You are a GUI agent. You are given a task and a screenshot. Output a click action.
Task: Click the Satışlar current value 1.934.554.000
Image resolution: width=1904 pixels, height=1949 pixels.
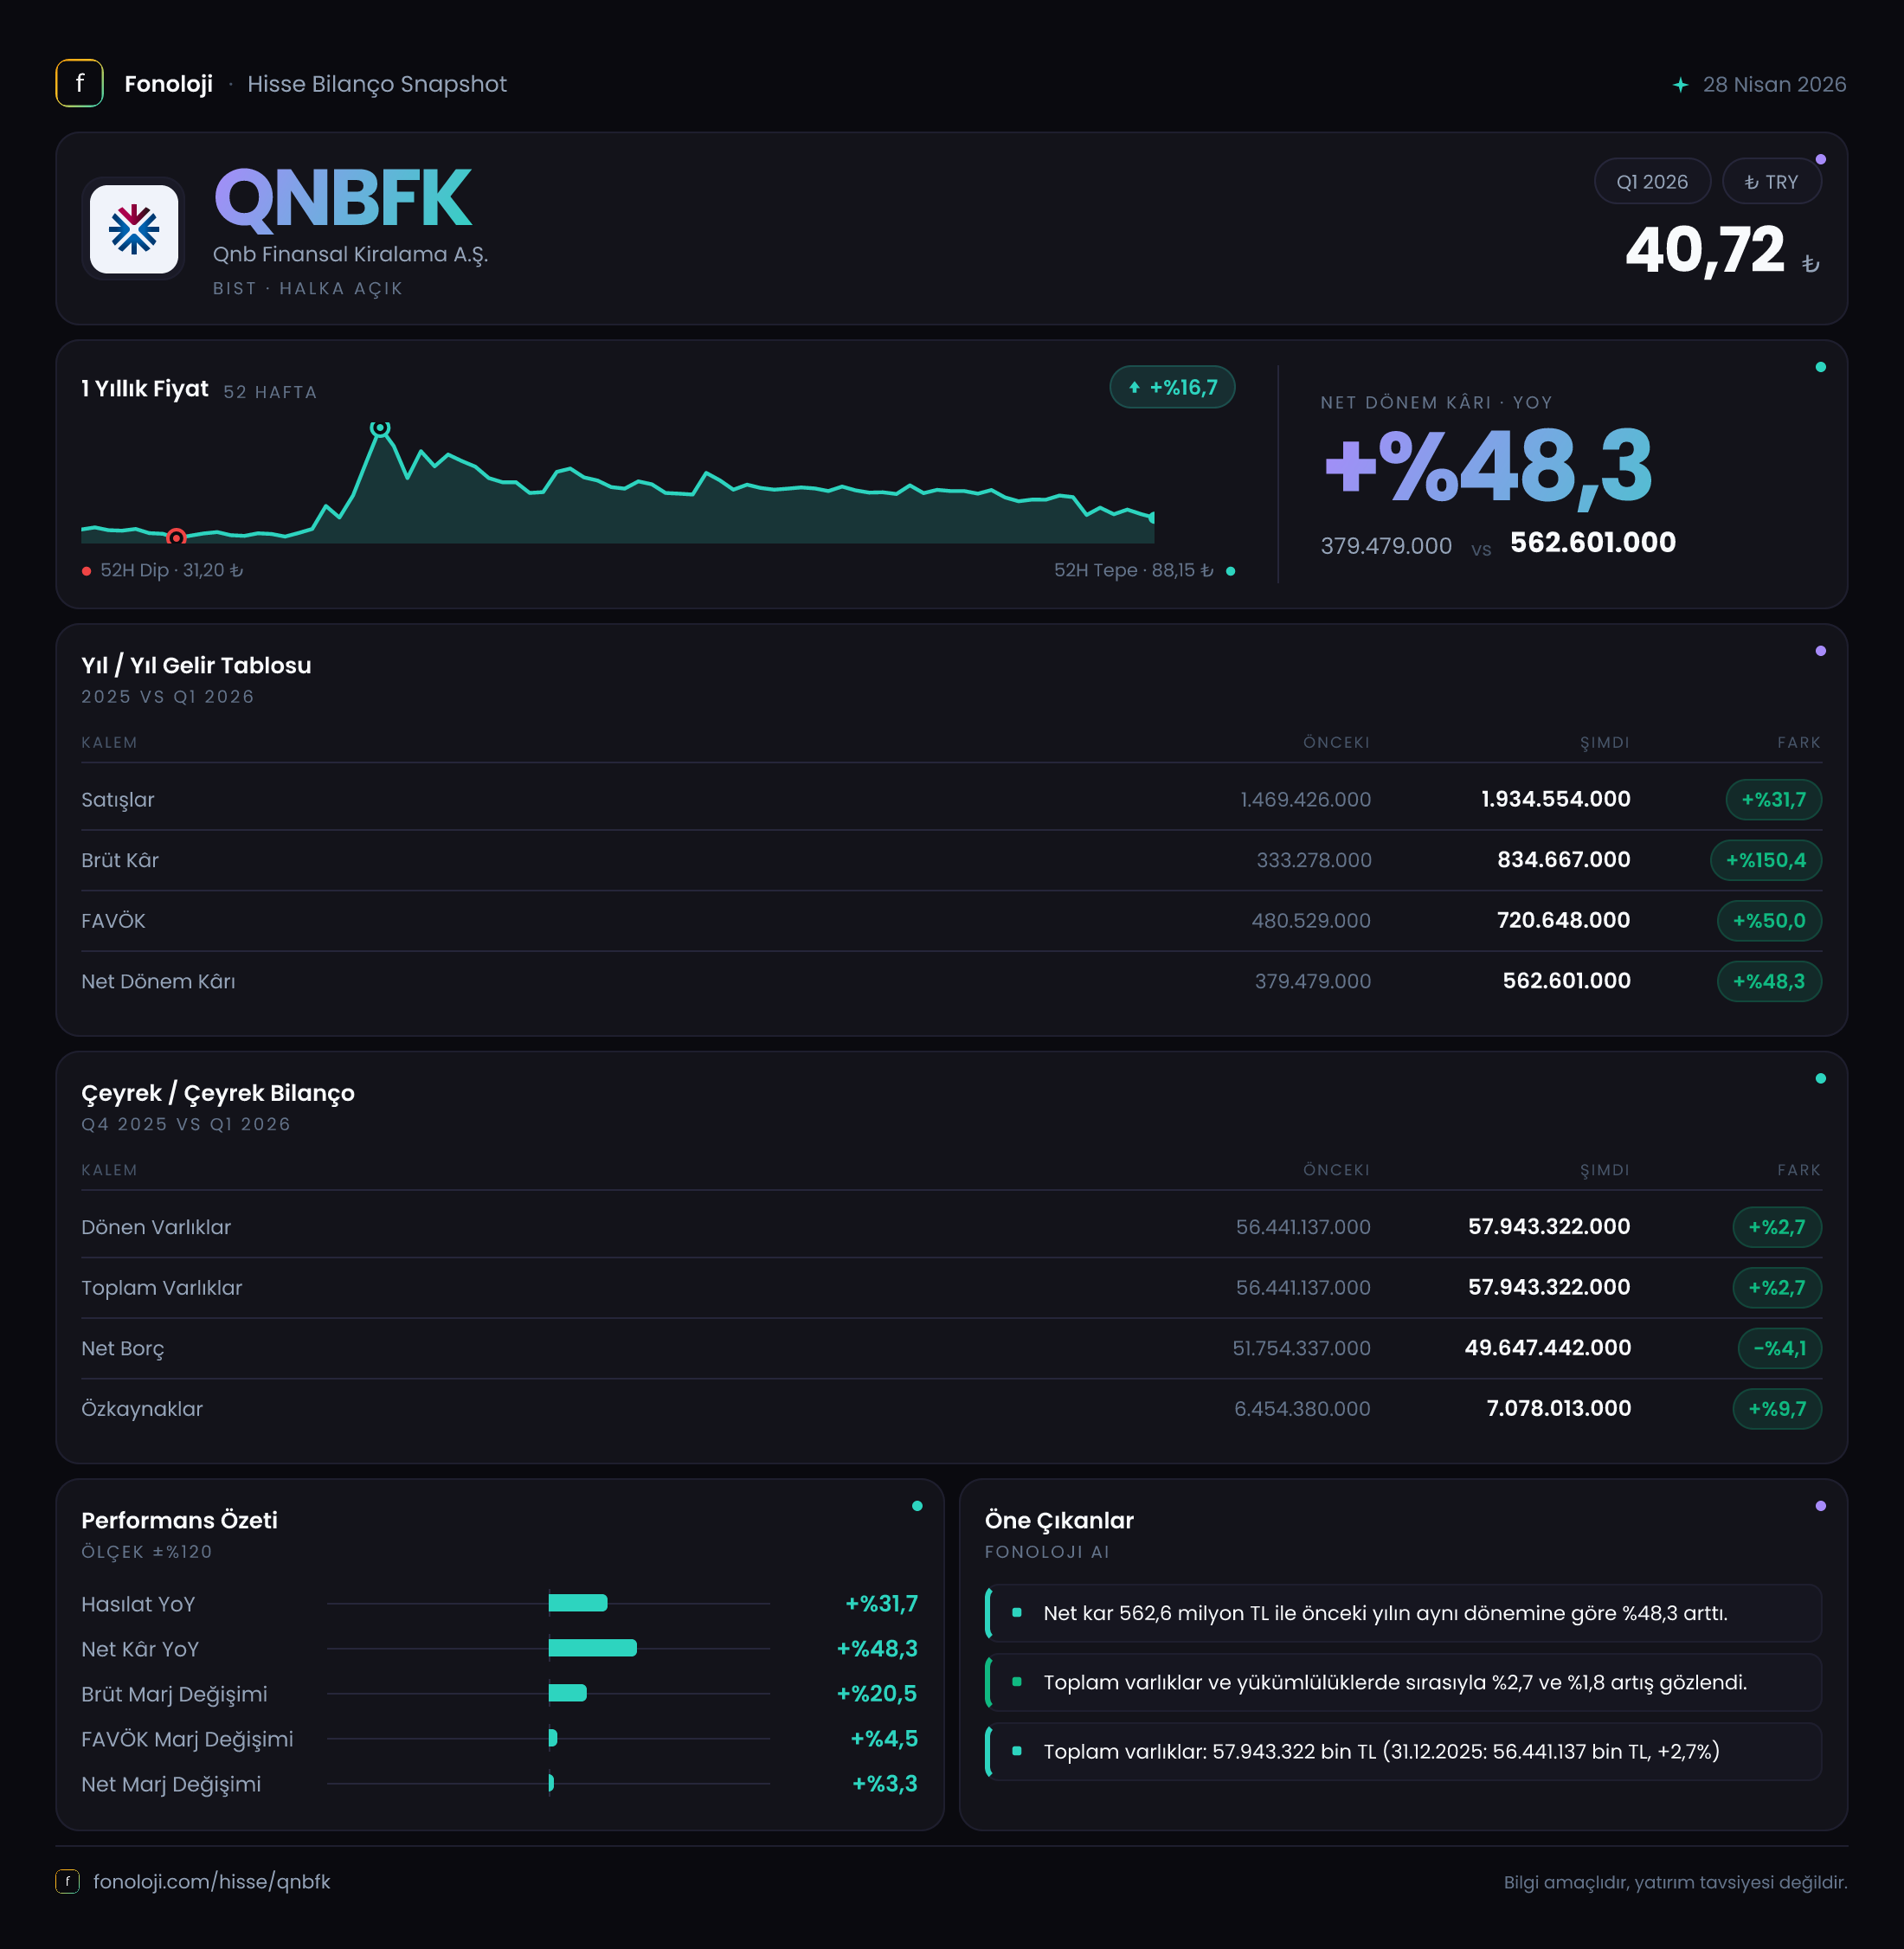click(x=1555, y=799)
